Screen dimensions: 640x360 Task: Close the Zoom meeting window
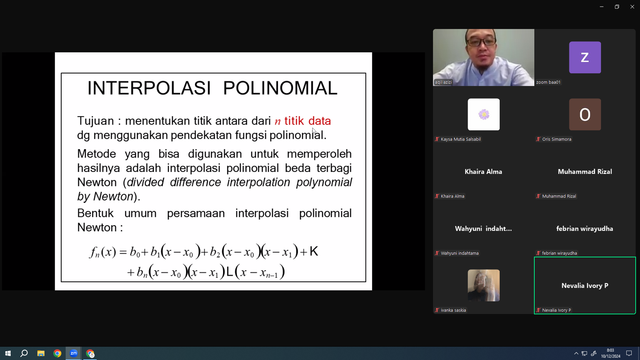632,7
